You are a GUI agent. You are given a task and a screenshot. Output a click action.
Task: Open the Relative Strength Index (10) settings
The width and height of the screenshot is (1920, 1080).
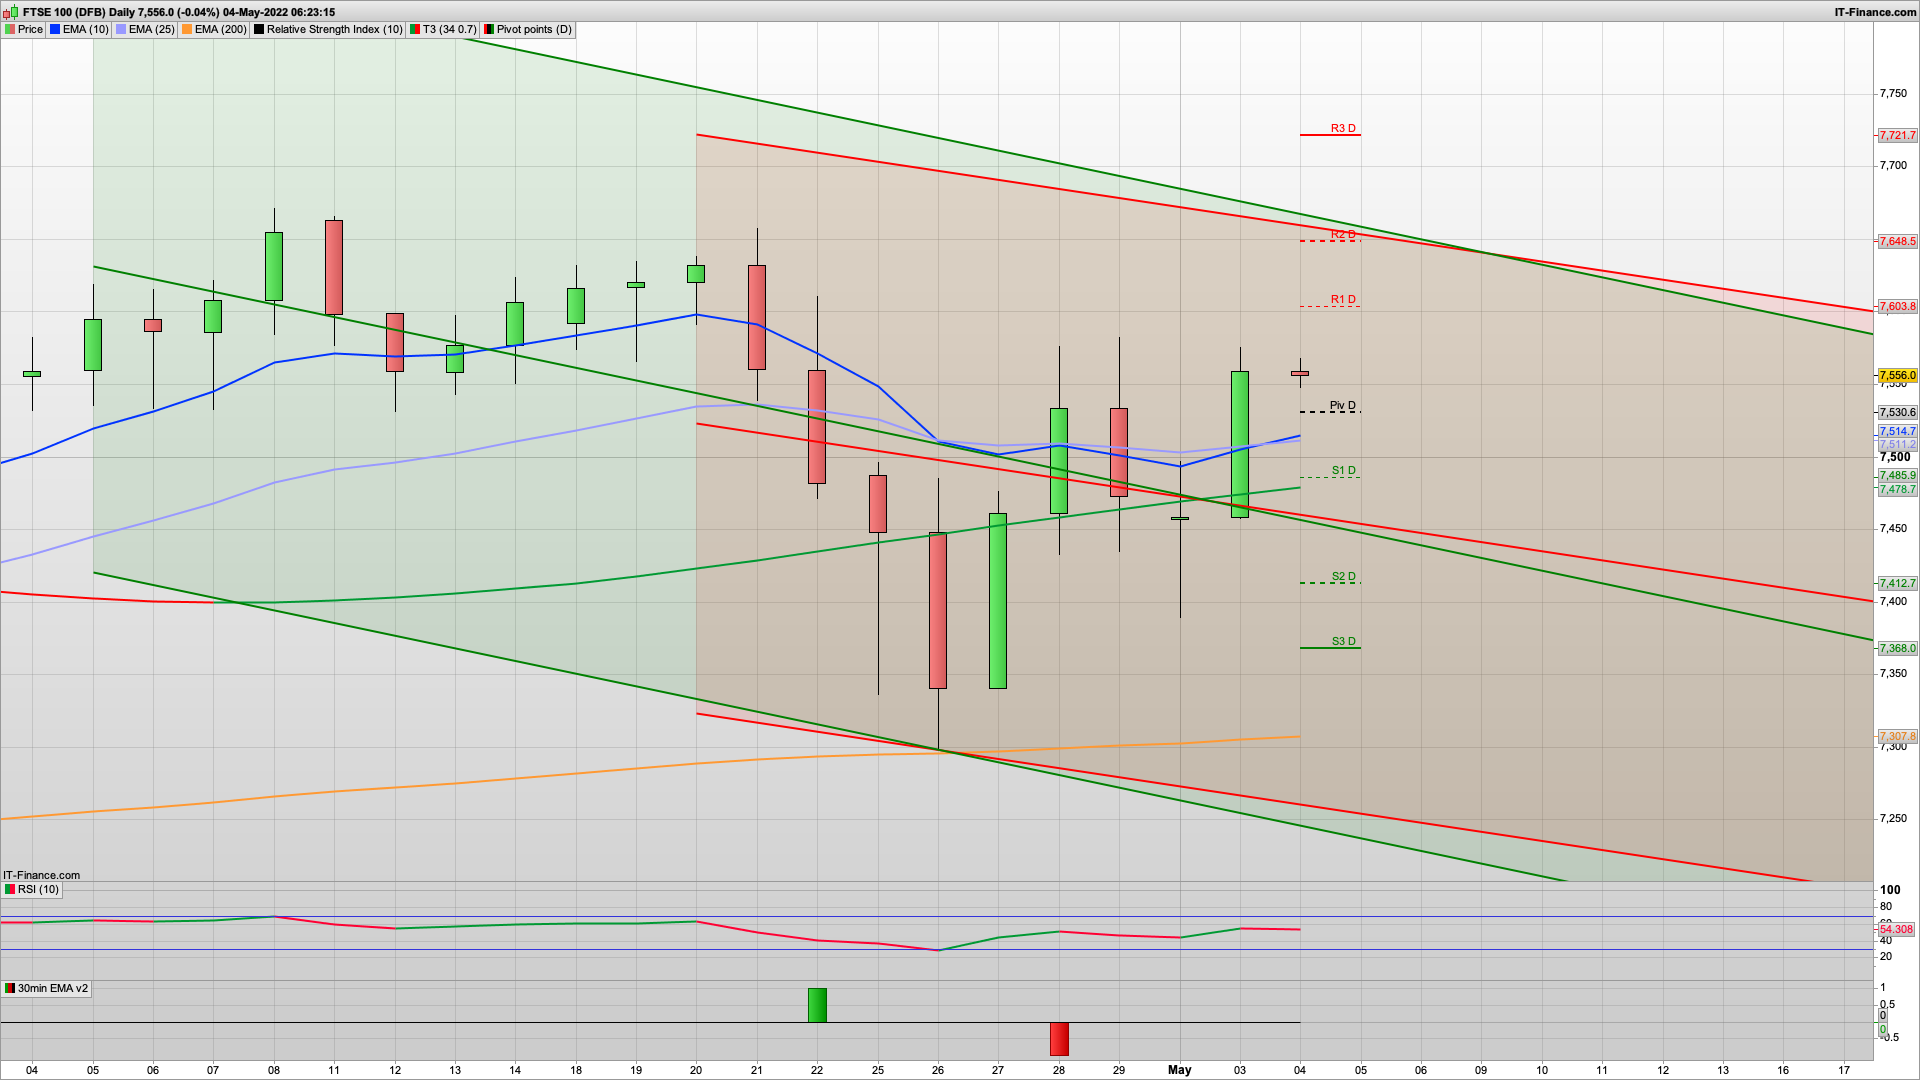pyautogui.click(x=334, y=29)
